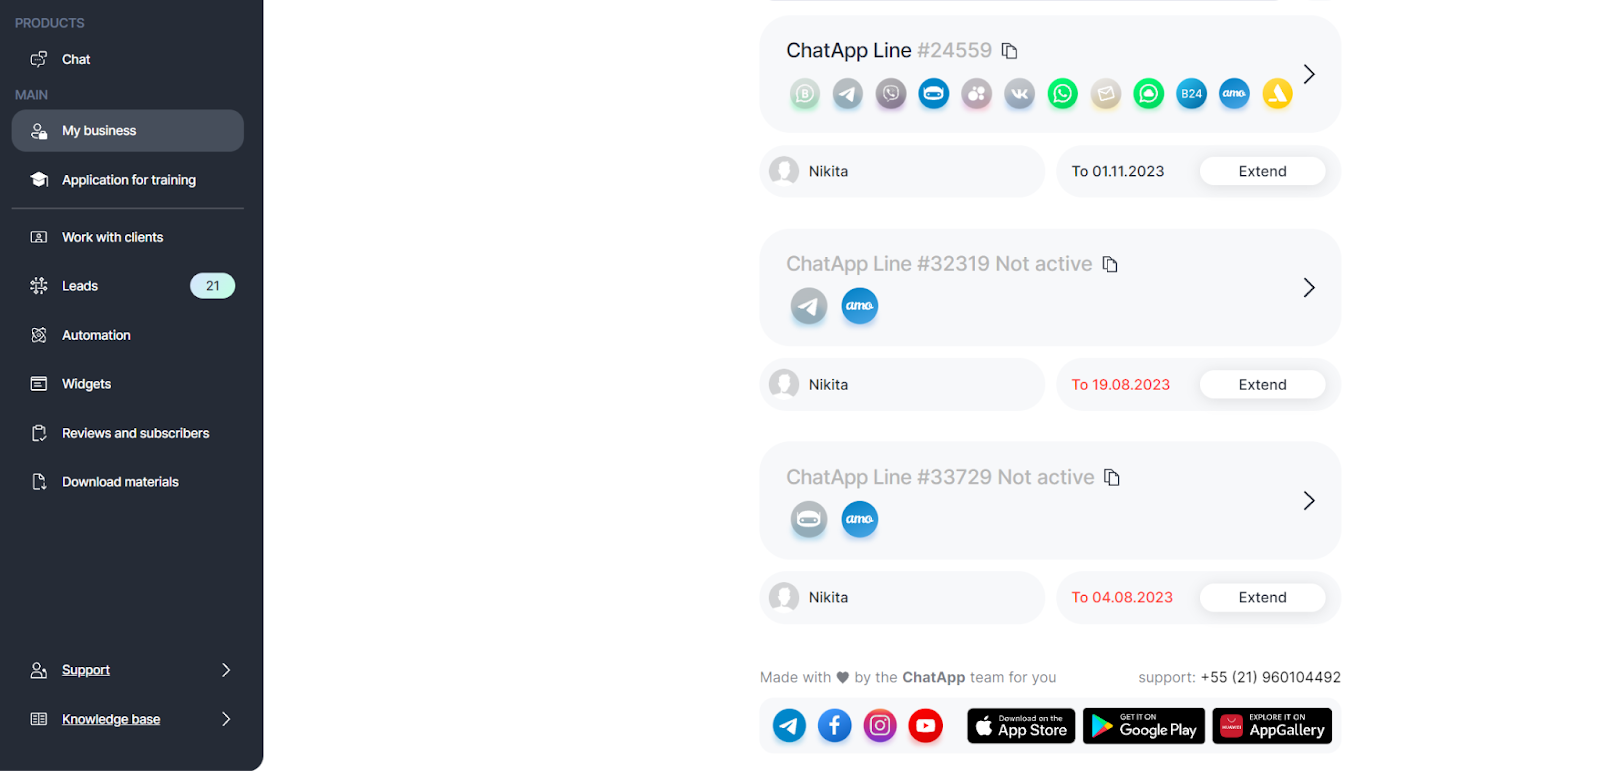The width and height of the screenshot is (1600, 771).
Task: Click the amo icon in Line #32319
Action: click(859, 306)
